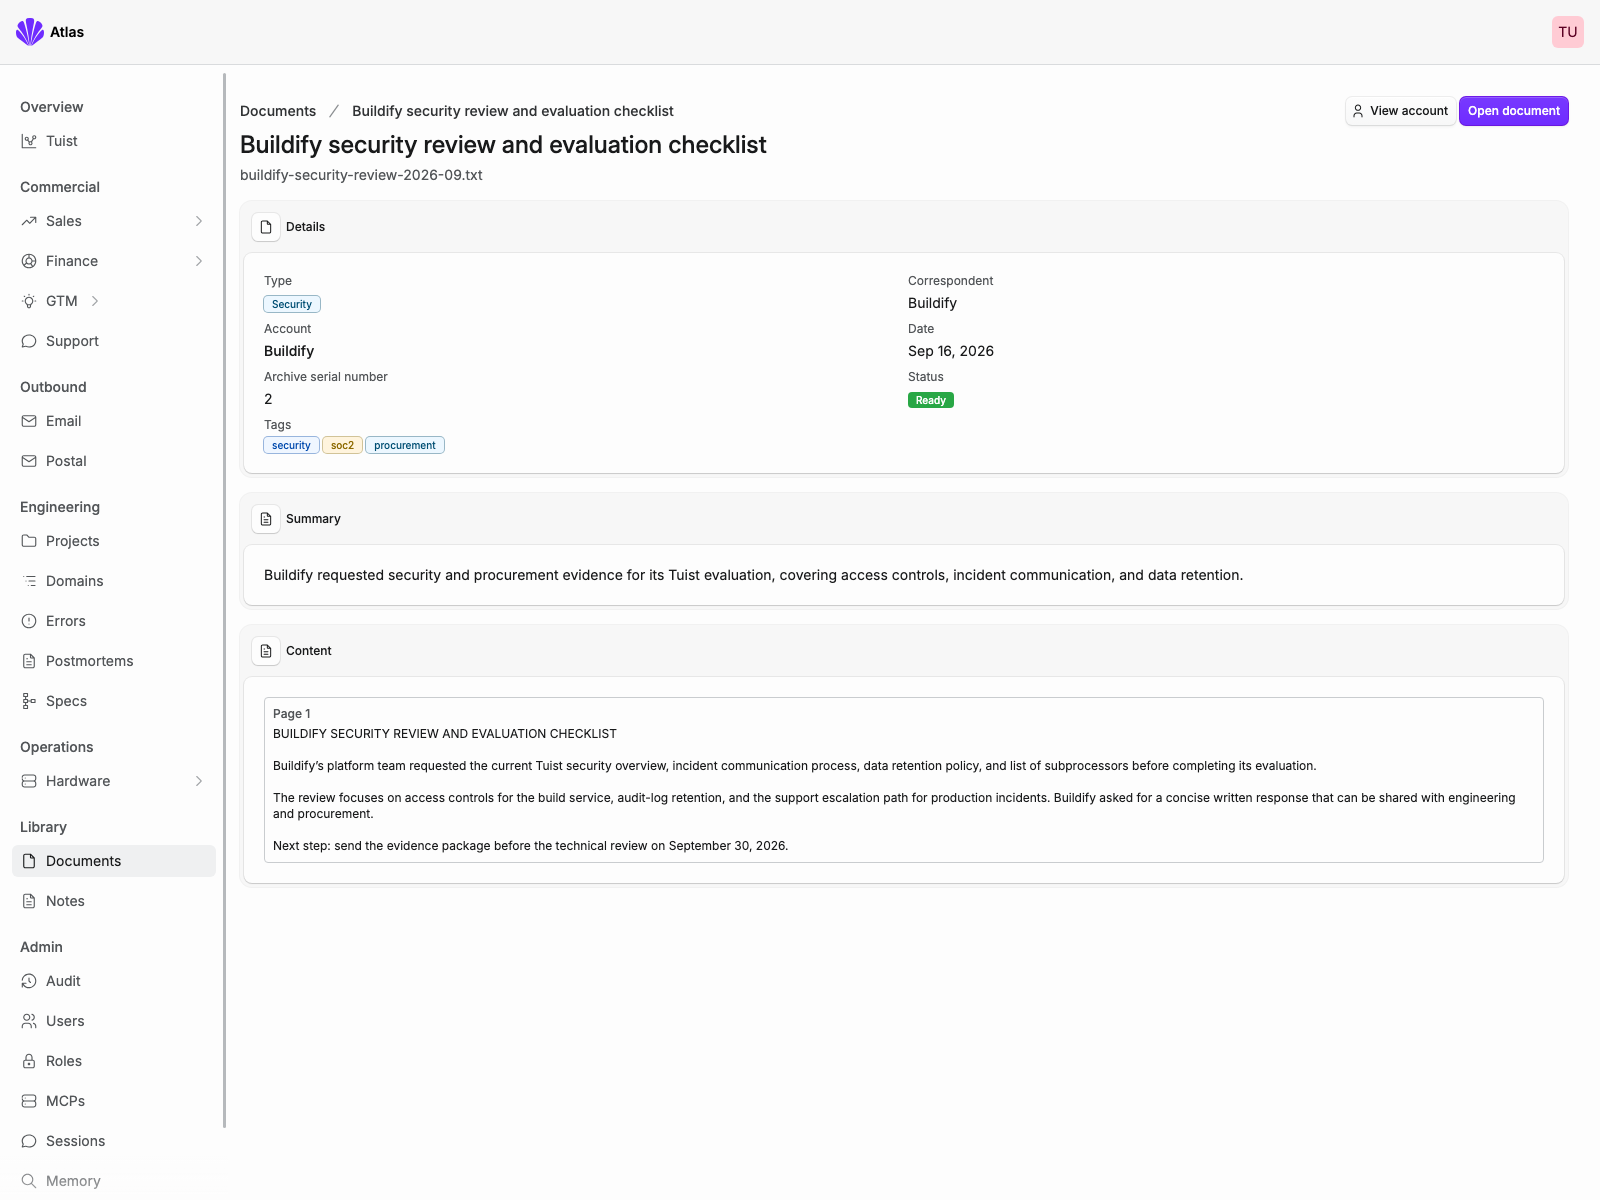The image size is (1600, 1200).
Task: Click the Ready status badge
Action: tap(931, 400)
